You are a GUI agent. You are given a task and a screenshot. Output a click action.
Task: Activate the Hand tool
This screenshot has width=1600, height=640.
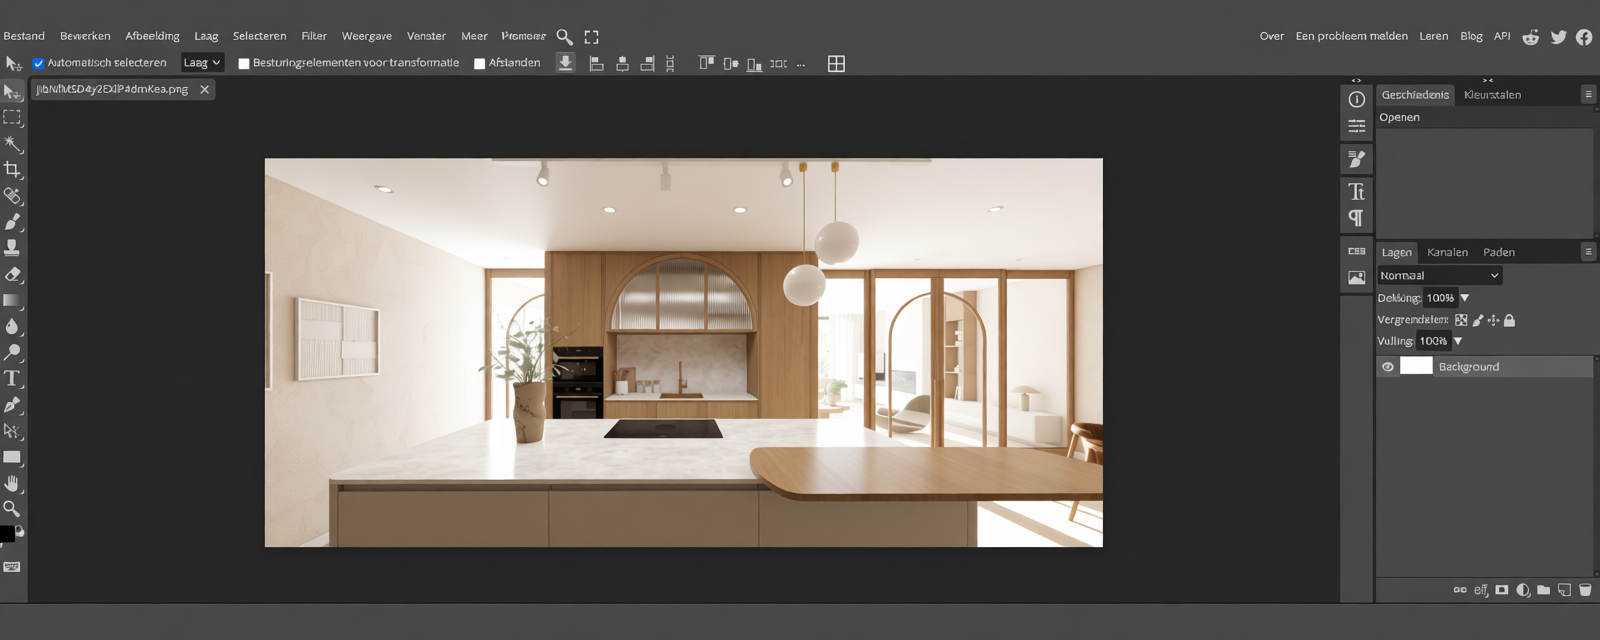pos(12,483)
